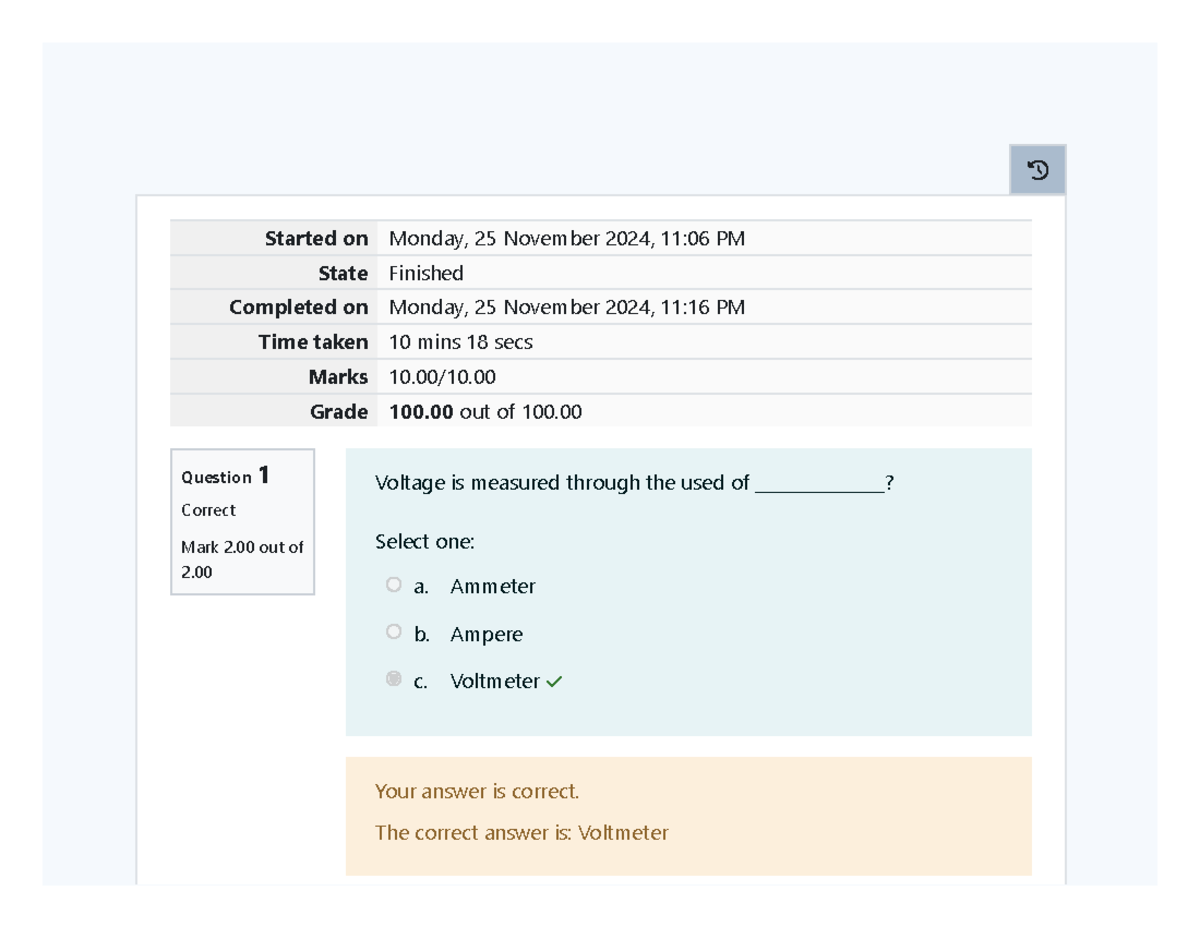Click the 'State' row label
The width and height of the screenshot is (1200, 927).
(343, 273)
